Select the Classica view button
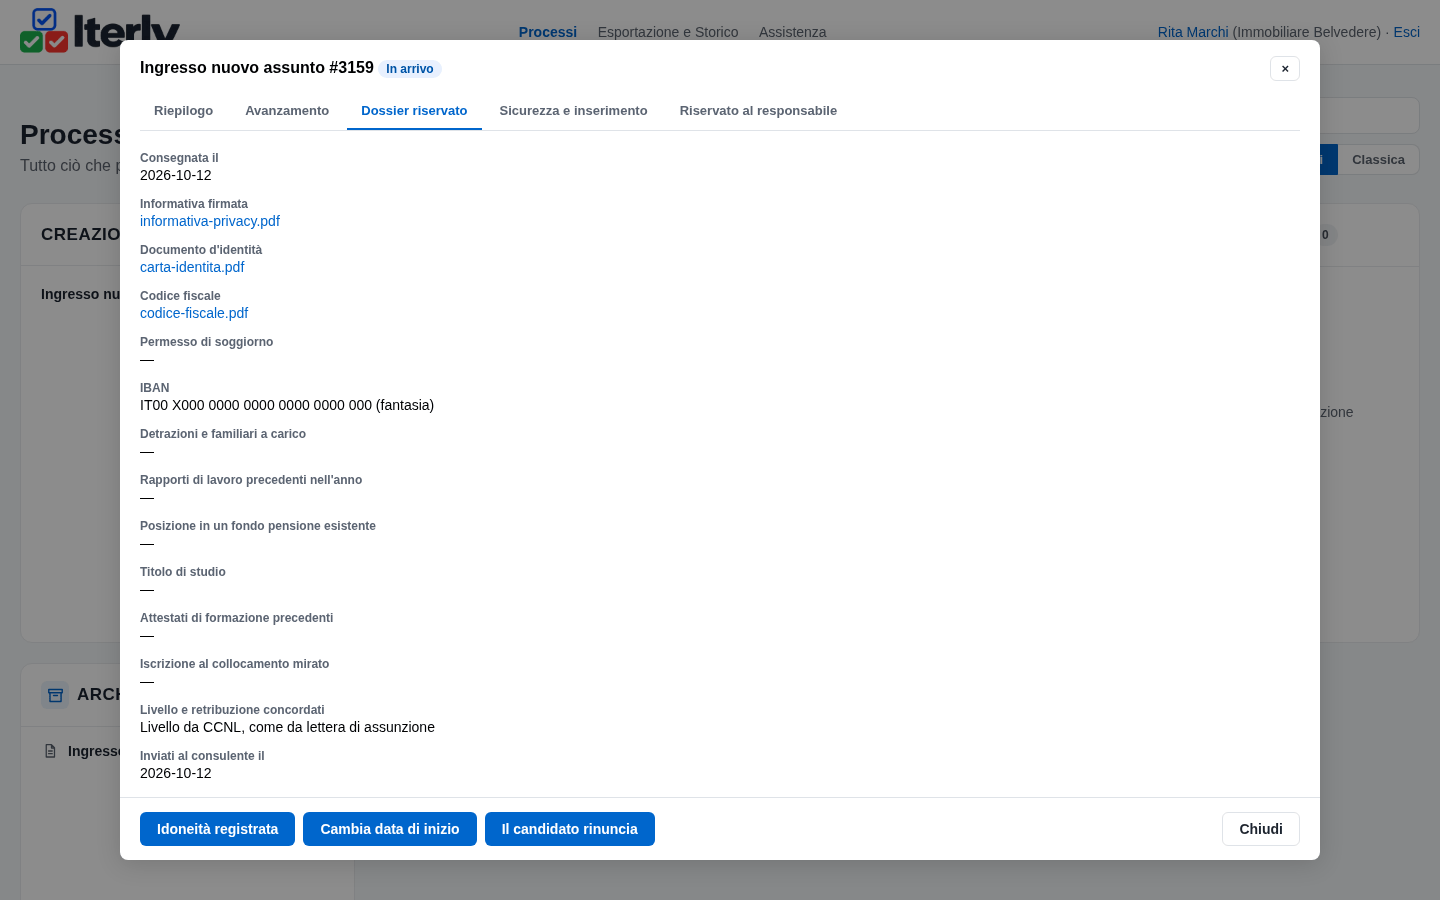The image size is (1440, 900). 1378,160
